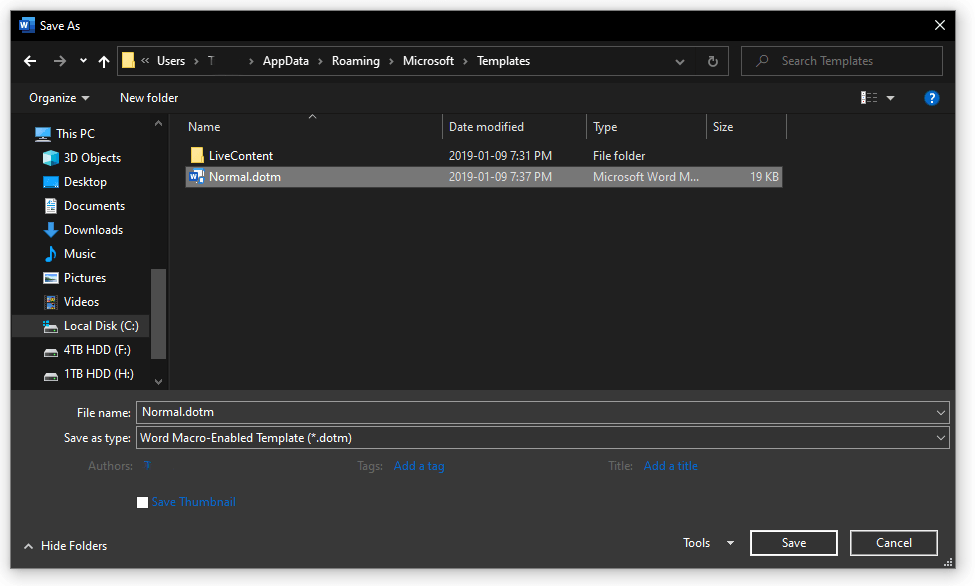Collapse the pane with Hide Folders
The image size is (975, 586).
[65, 546]
